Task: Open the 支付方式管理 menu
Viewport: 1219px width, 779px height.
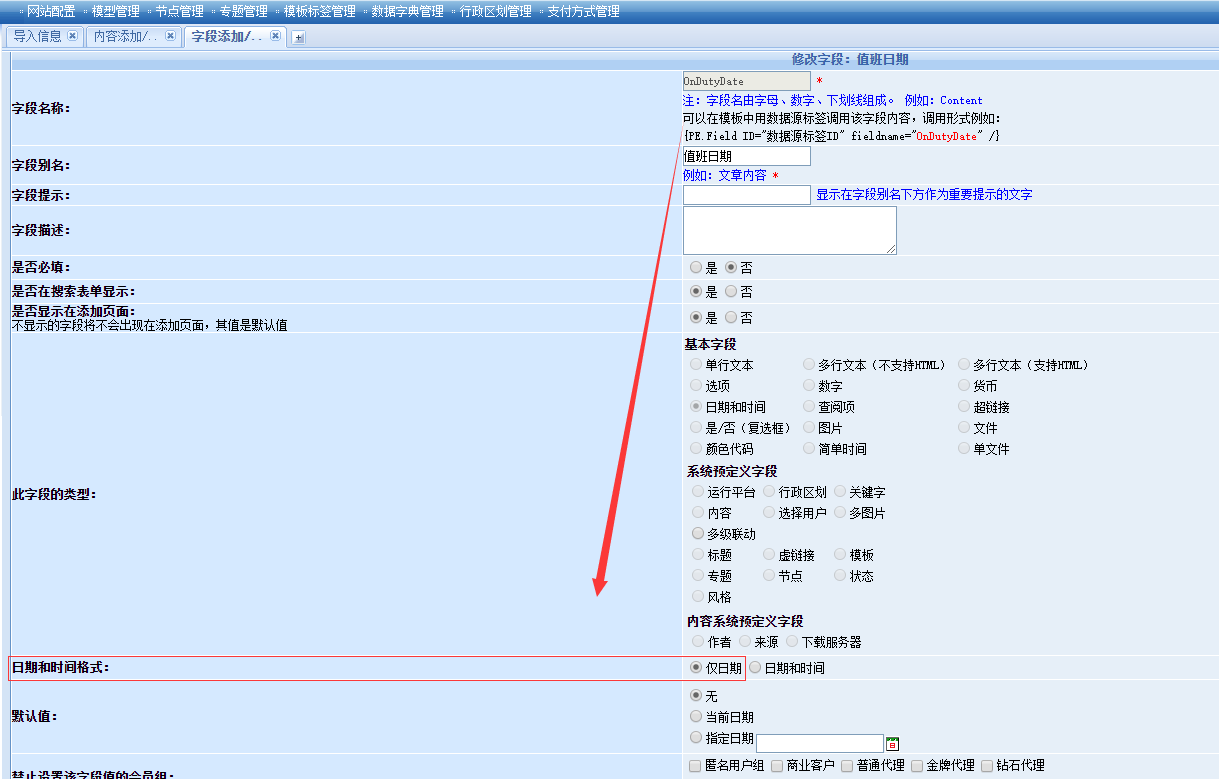Action: coord(583,12)
